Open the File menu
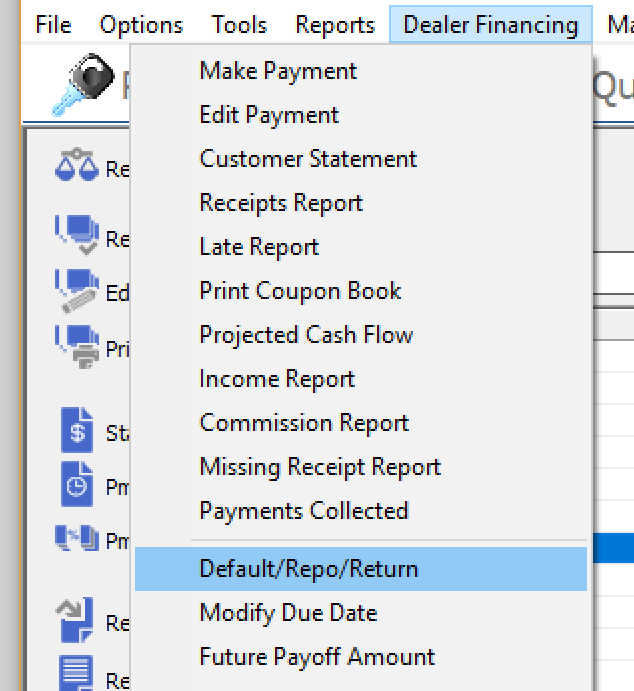Viewport: 634px width, 691px height. (53, 25)
